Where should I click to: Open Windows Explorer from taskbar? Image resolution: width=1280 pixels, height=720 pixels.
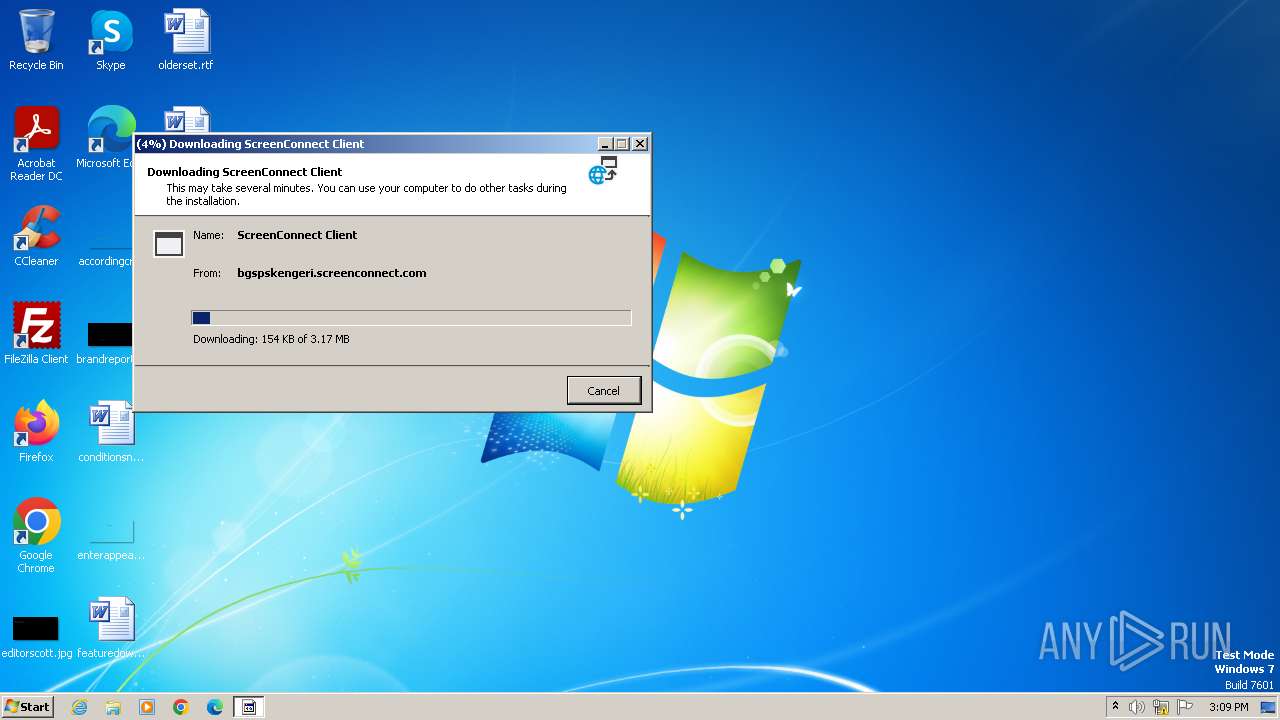113,707
